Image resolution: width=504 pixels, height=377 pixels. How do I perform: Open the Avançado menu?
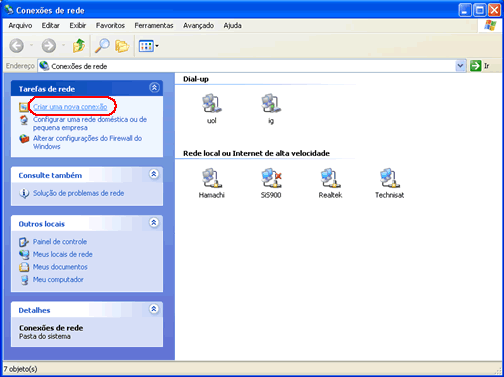[198, 26]
